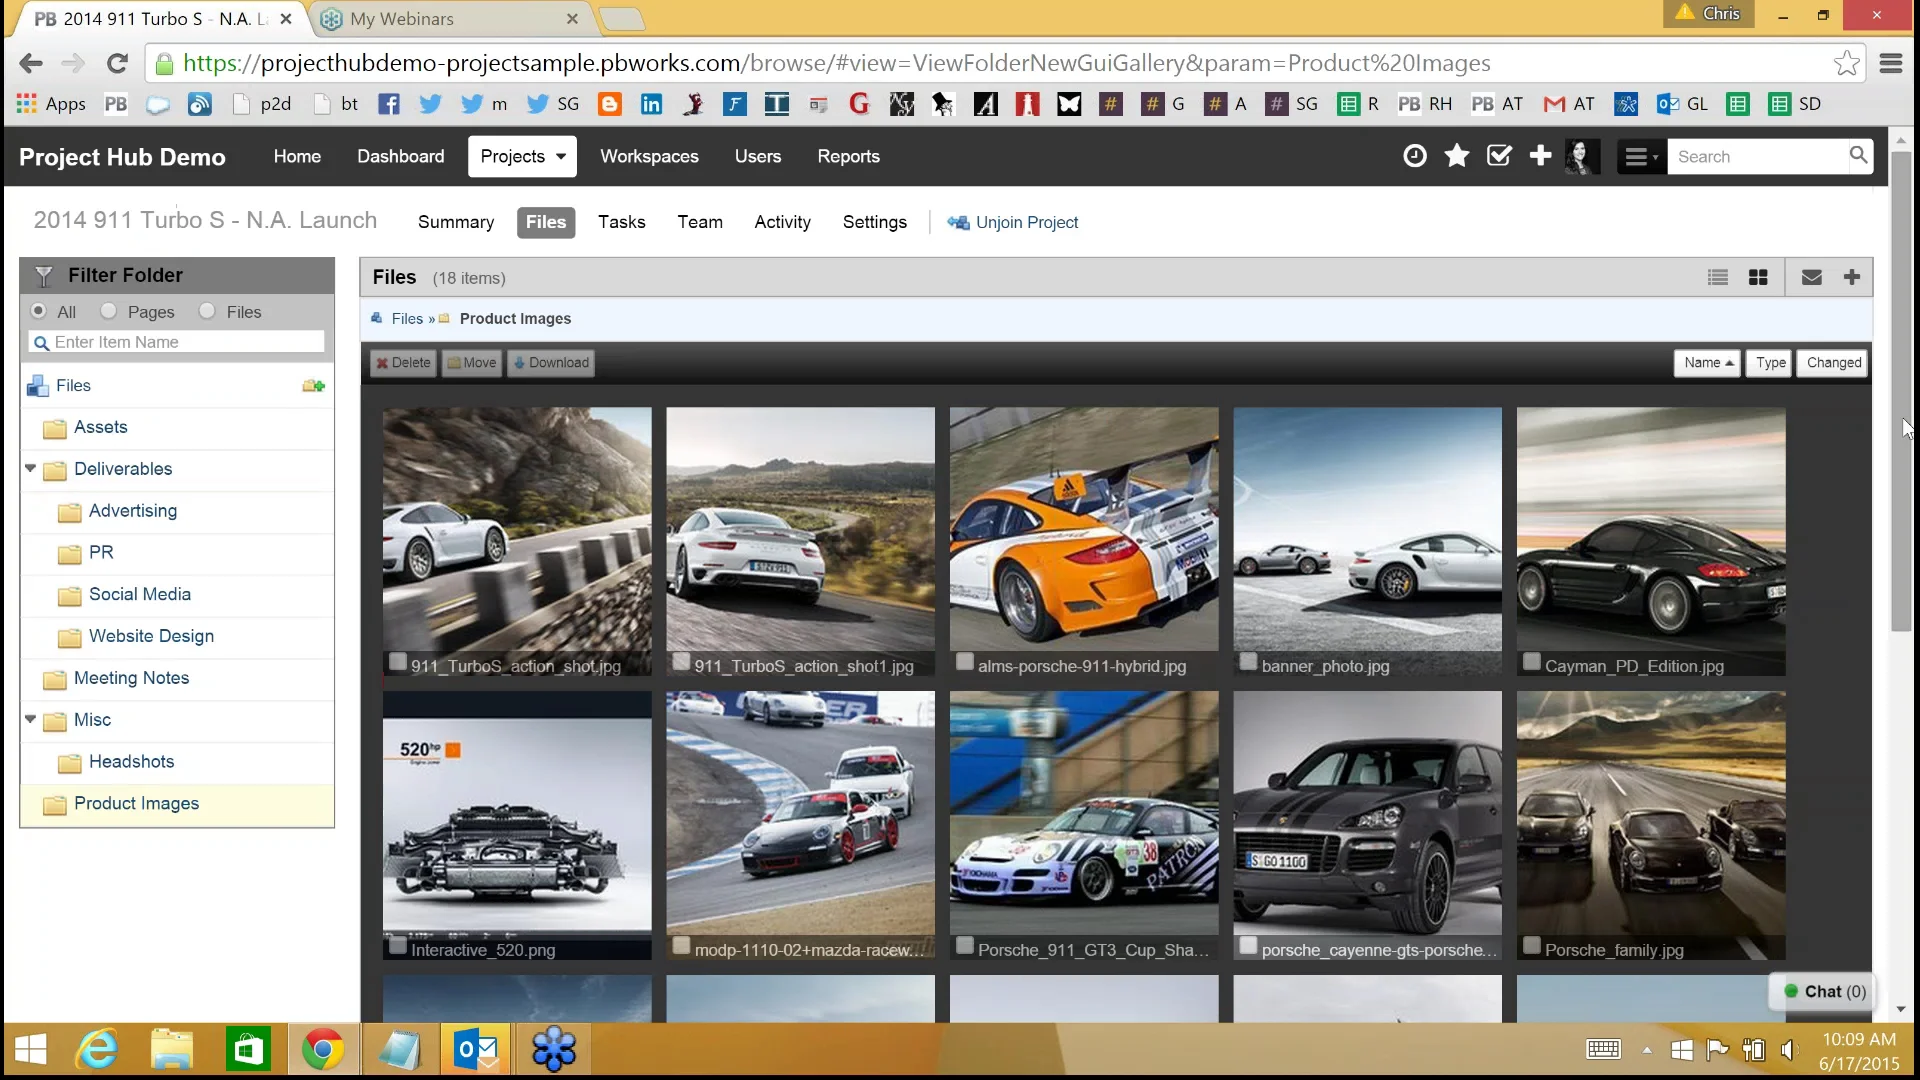Open the File Explorer taskbar icon
Screen dimensions: 1920x1080
point(172,1050)
